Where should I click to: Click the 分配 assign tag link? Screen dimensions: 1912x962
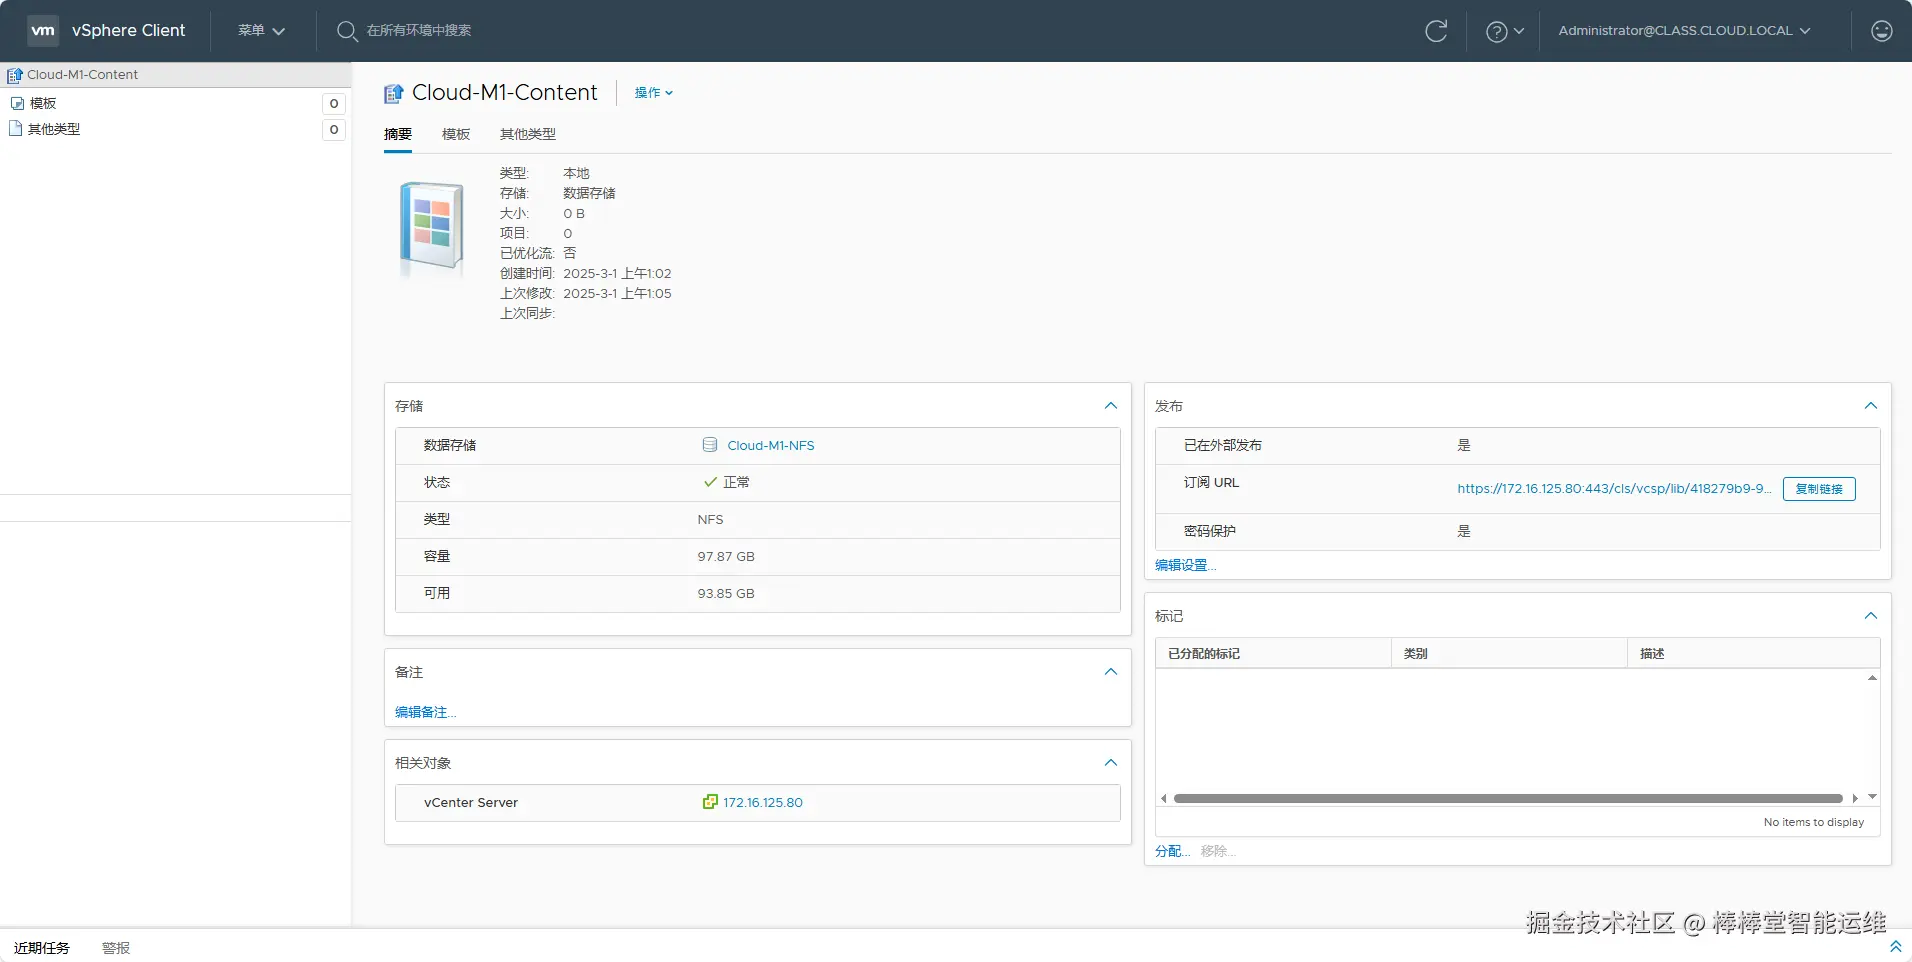coord(1172,851)
